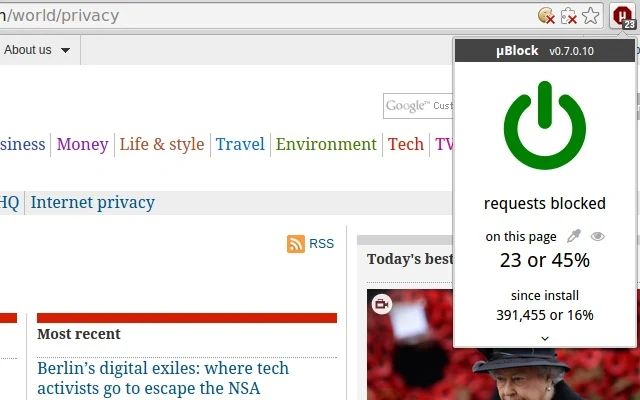Open the Life & style section

[162, 144]
